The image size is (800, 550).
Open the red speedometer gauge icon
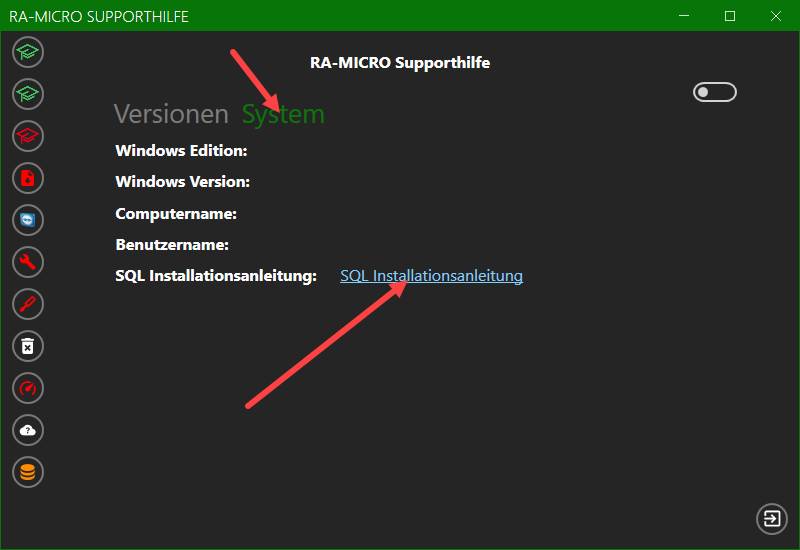(28, 388)
